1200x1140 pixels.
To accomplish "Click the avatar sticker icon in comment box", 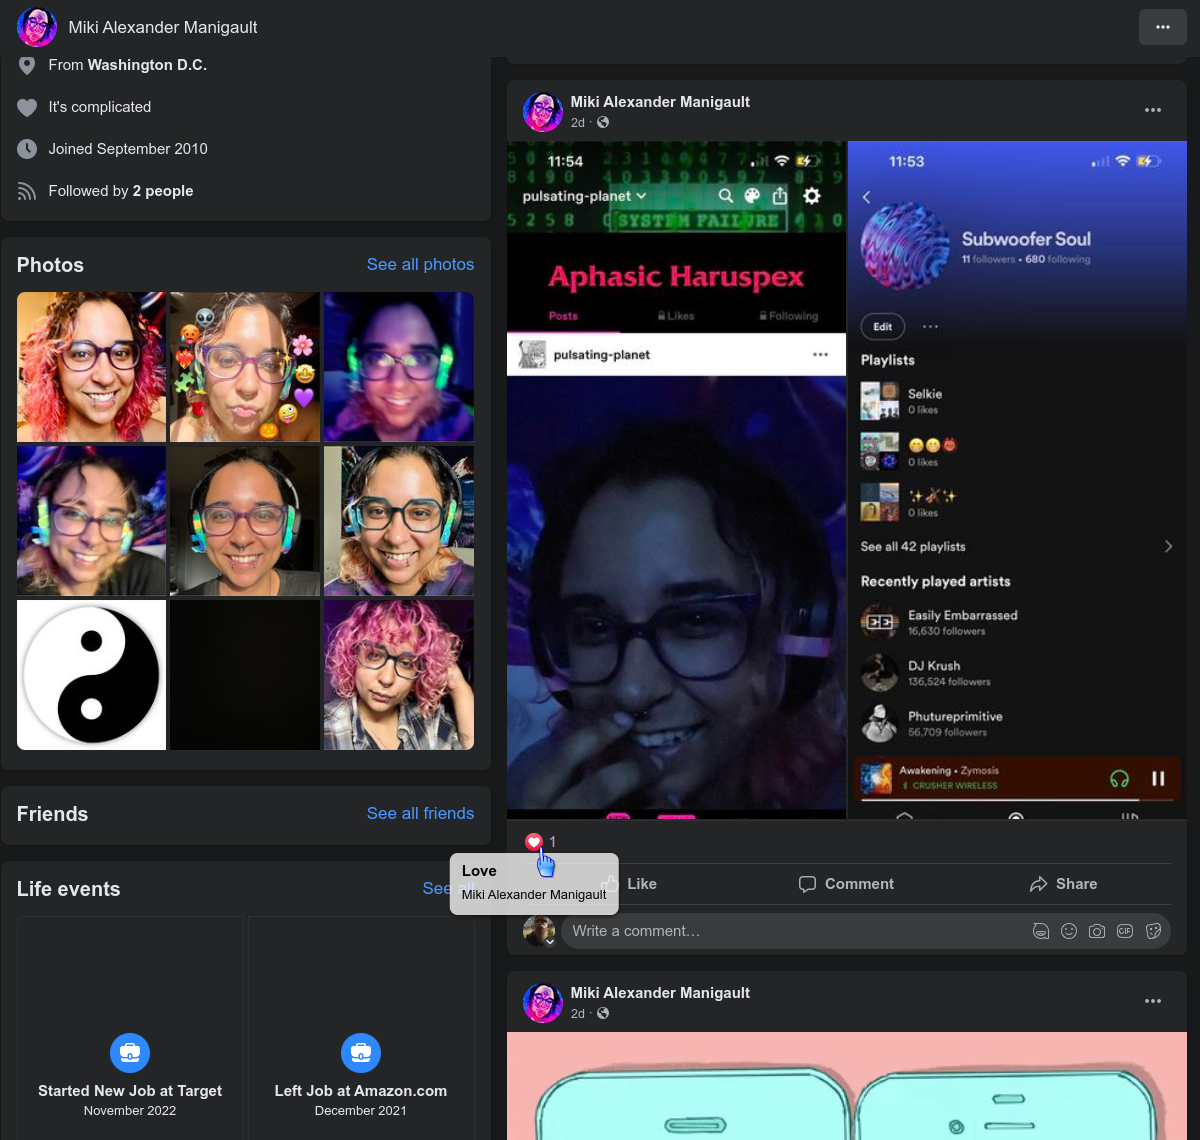I will click(1041, 931).
